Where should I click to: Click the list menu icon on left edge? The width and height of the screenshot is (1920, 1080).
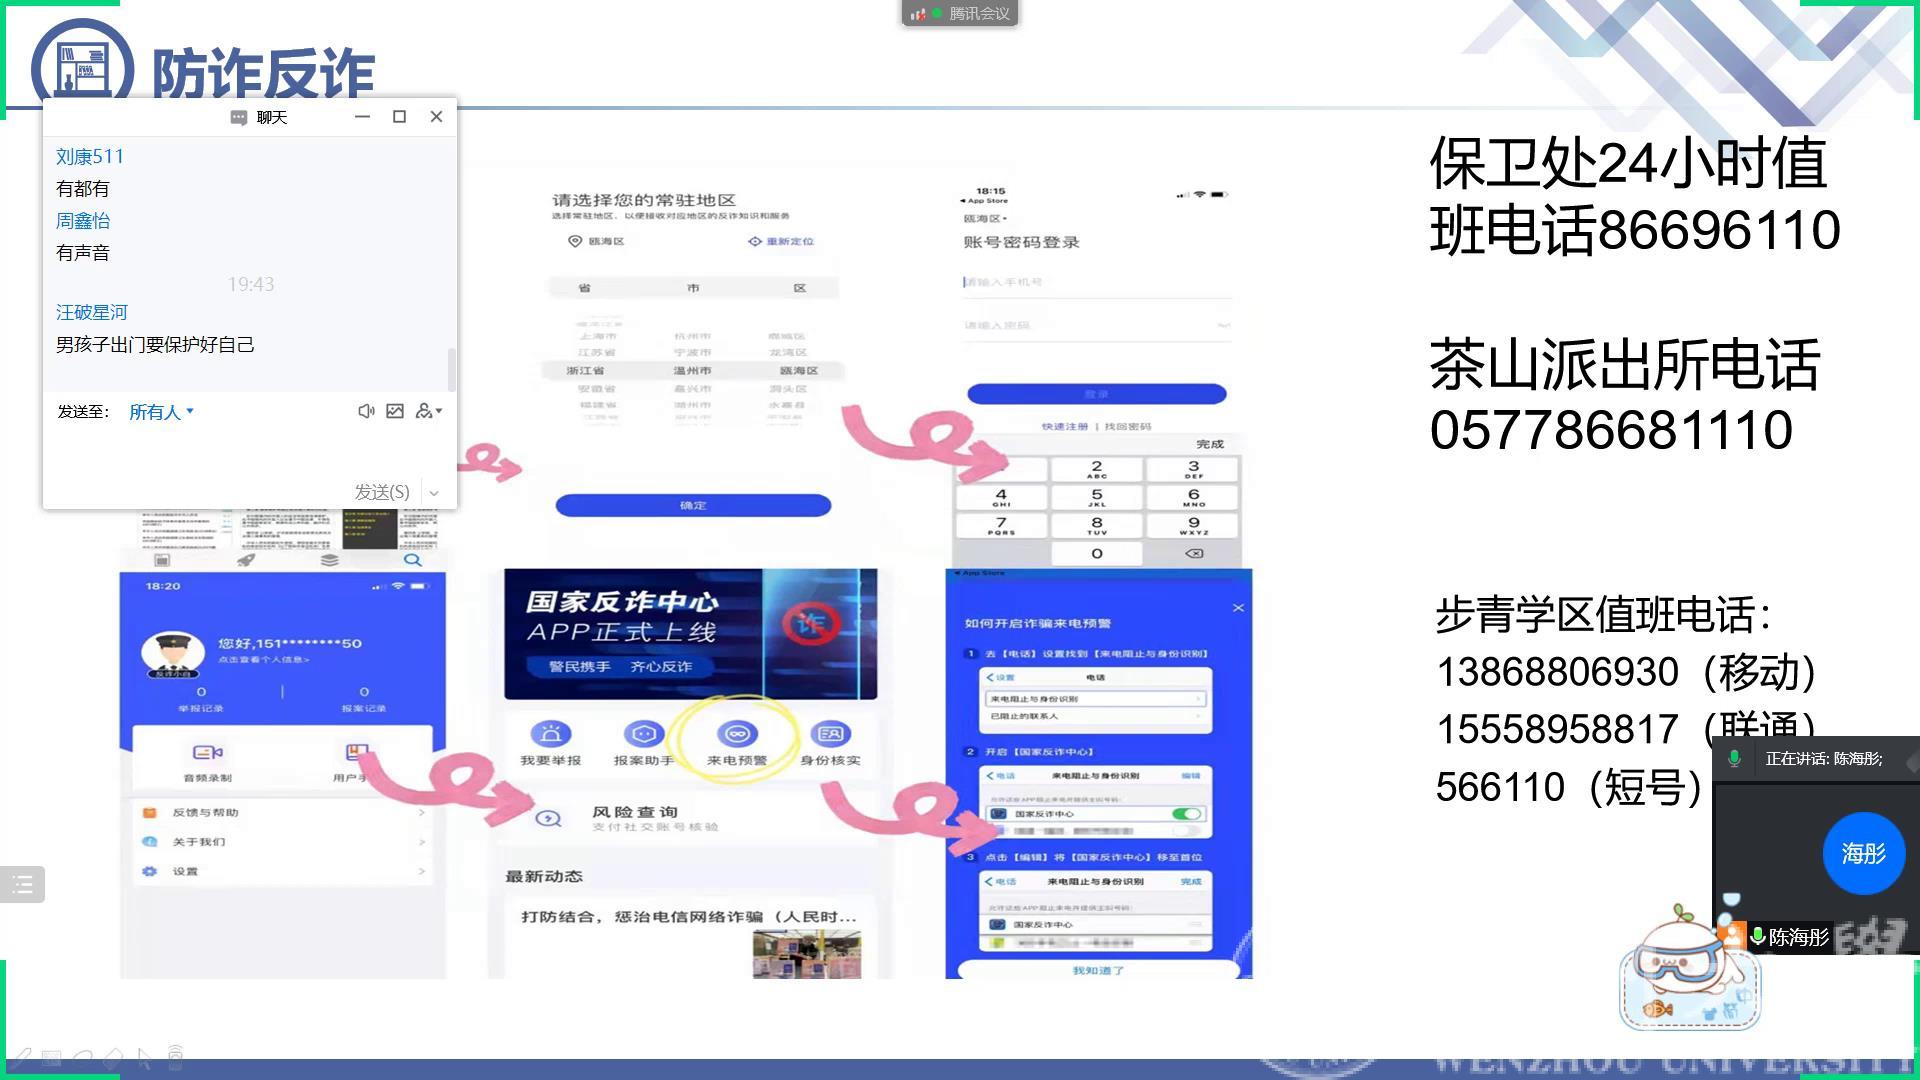pos(22,884)
